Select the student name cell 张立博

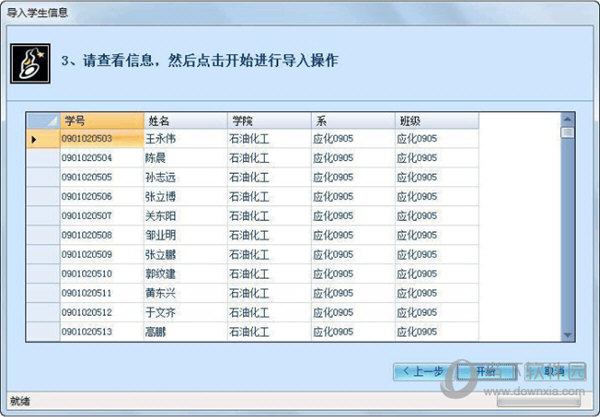click(x=184, y=196)
